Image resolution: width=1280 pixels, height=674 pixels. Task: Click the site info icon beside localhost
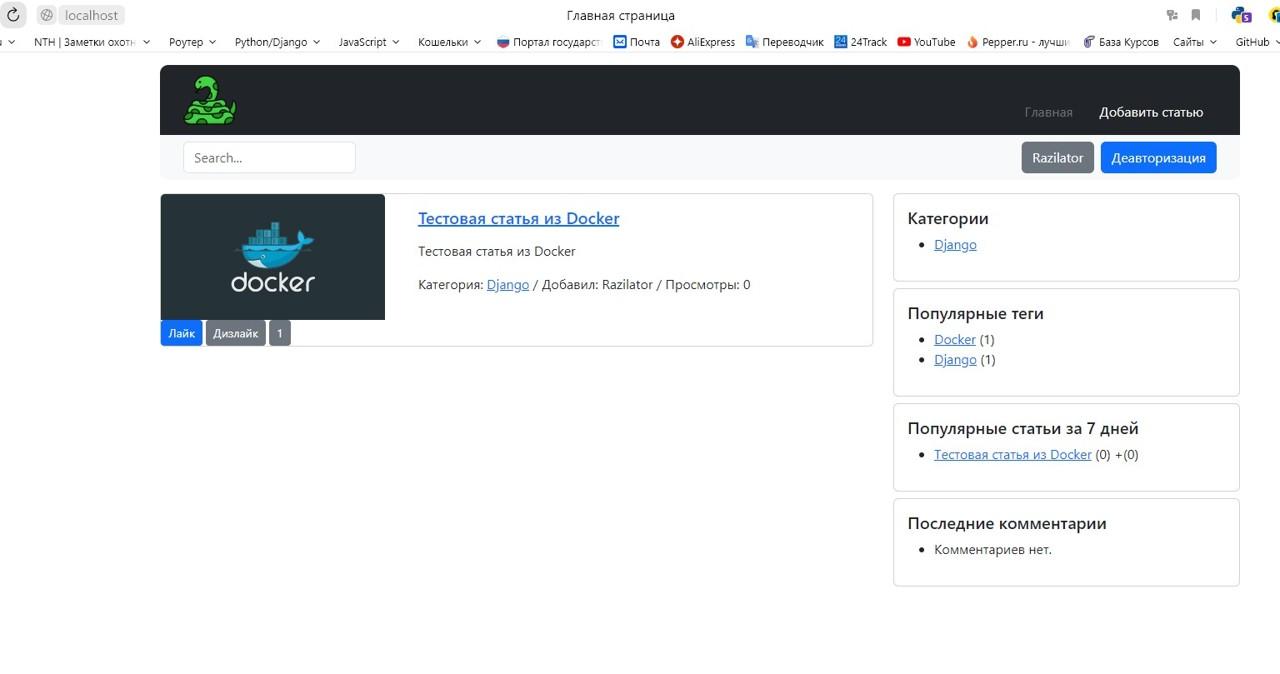(x=46, y=15)
